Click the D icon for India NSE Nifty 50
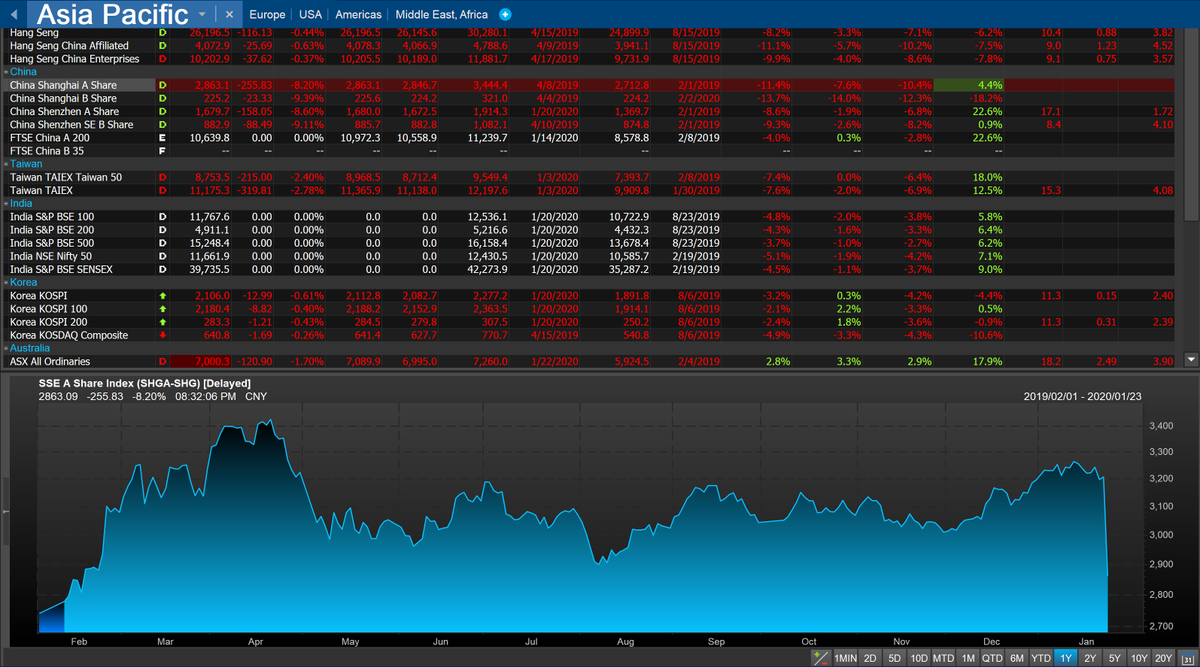The width and height of the screenshot is (1200, 667). [163, 256]
